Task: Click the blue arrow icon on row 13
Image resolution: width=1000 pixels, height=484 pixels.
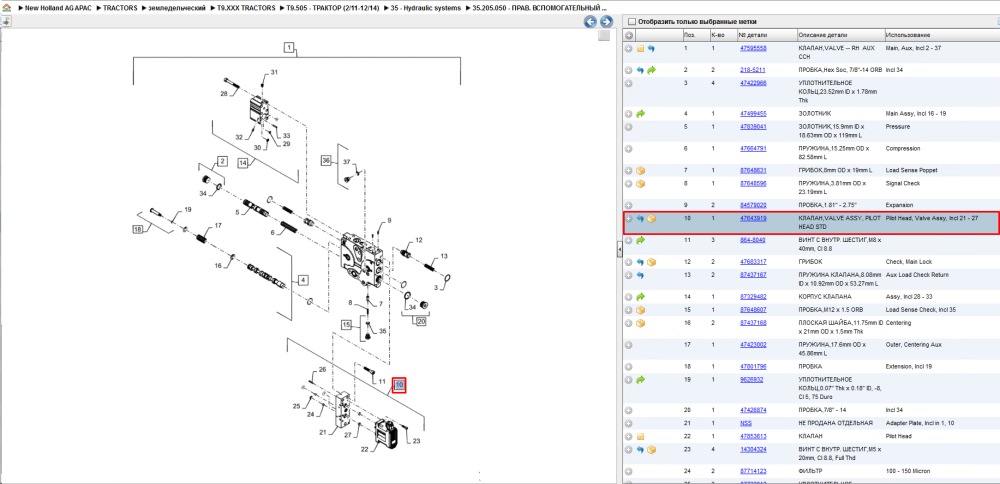Action: (640, 275)
